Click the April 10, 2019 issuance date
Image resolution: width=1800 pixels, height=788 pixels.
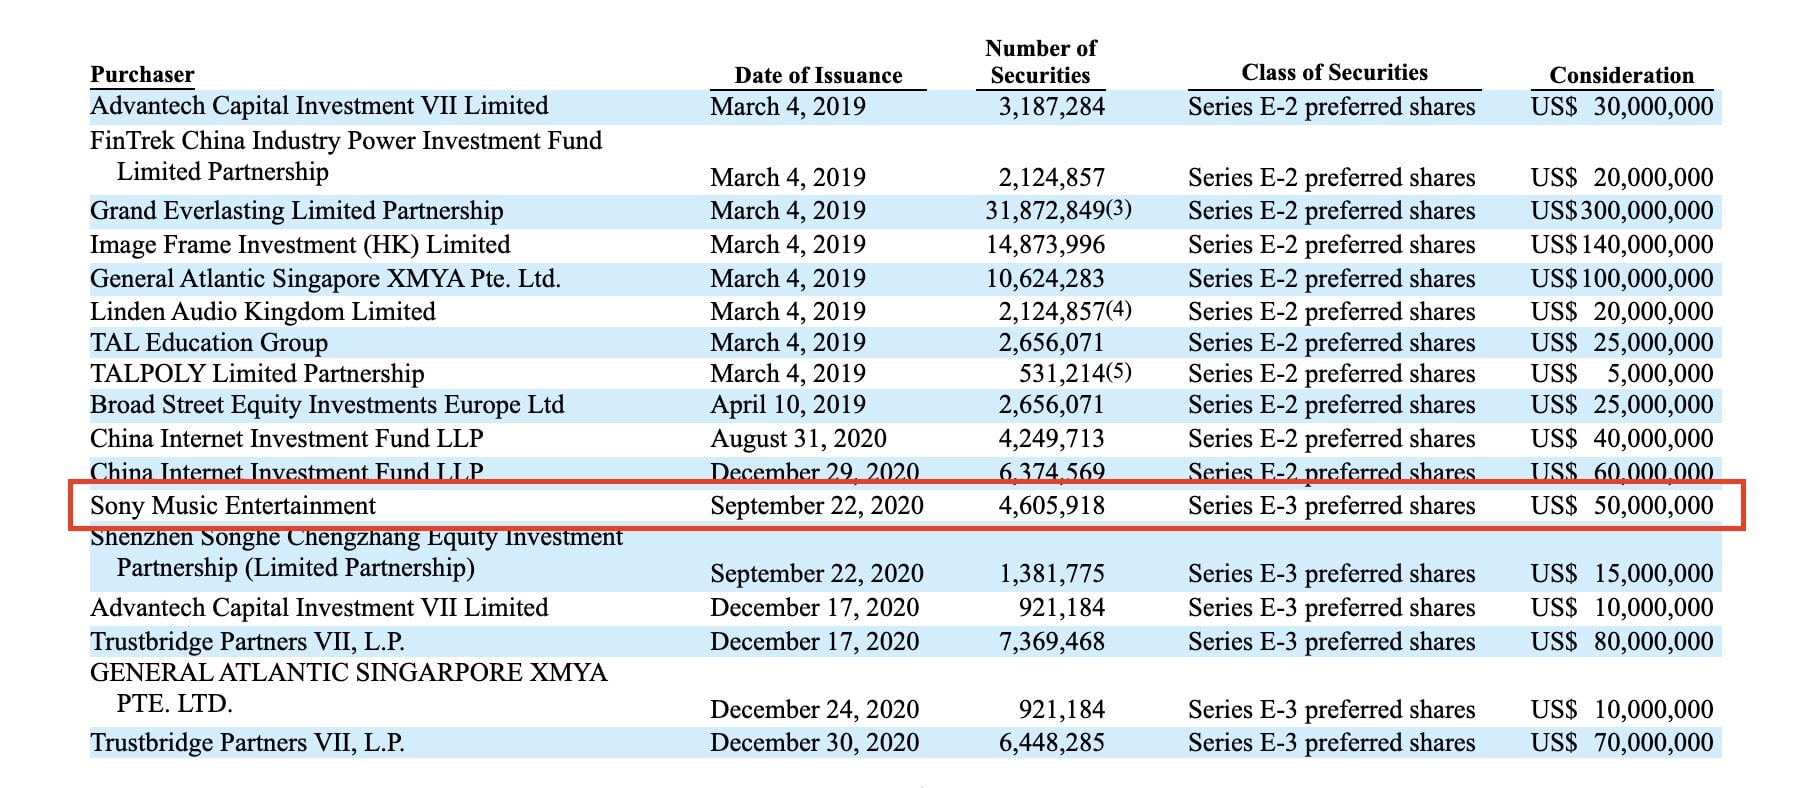[x=788, y=405]
